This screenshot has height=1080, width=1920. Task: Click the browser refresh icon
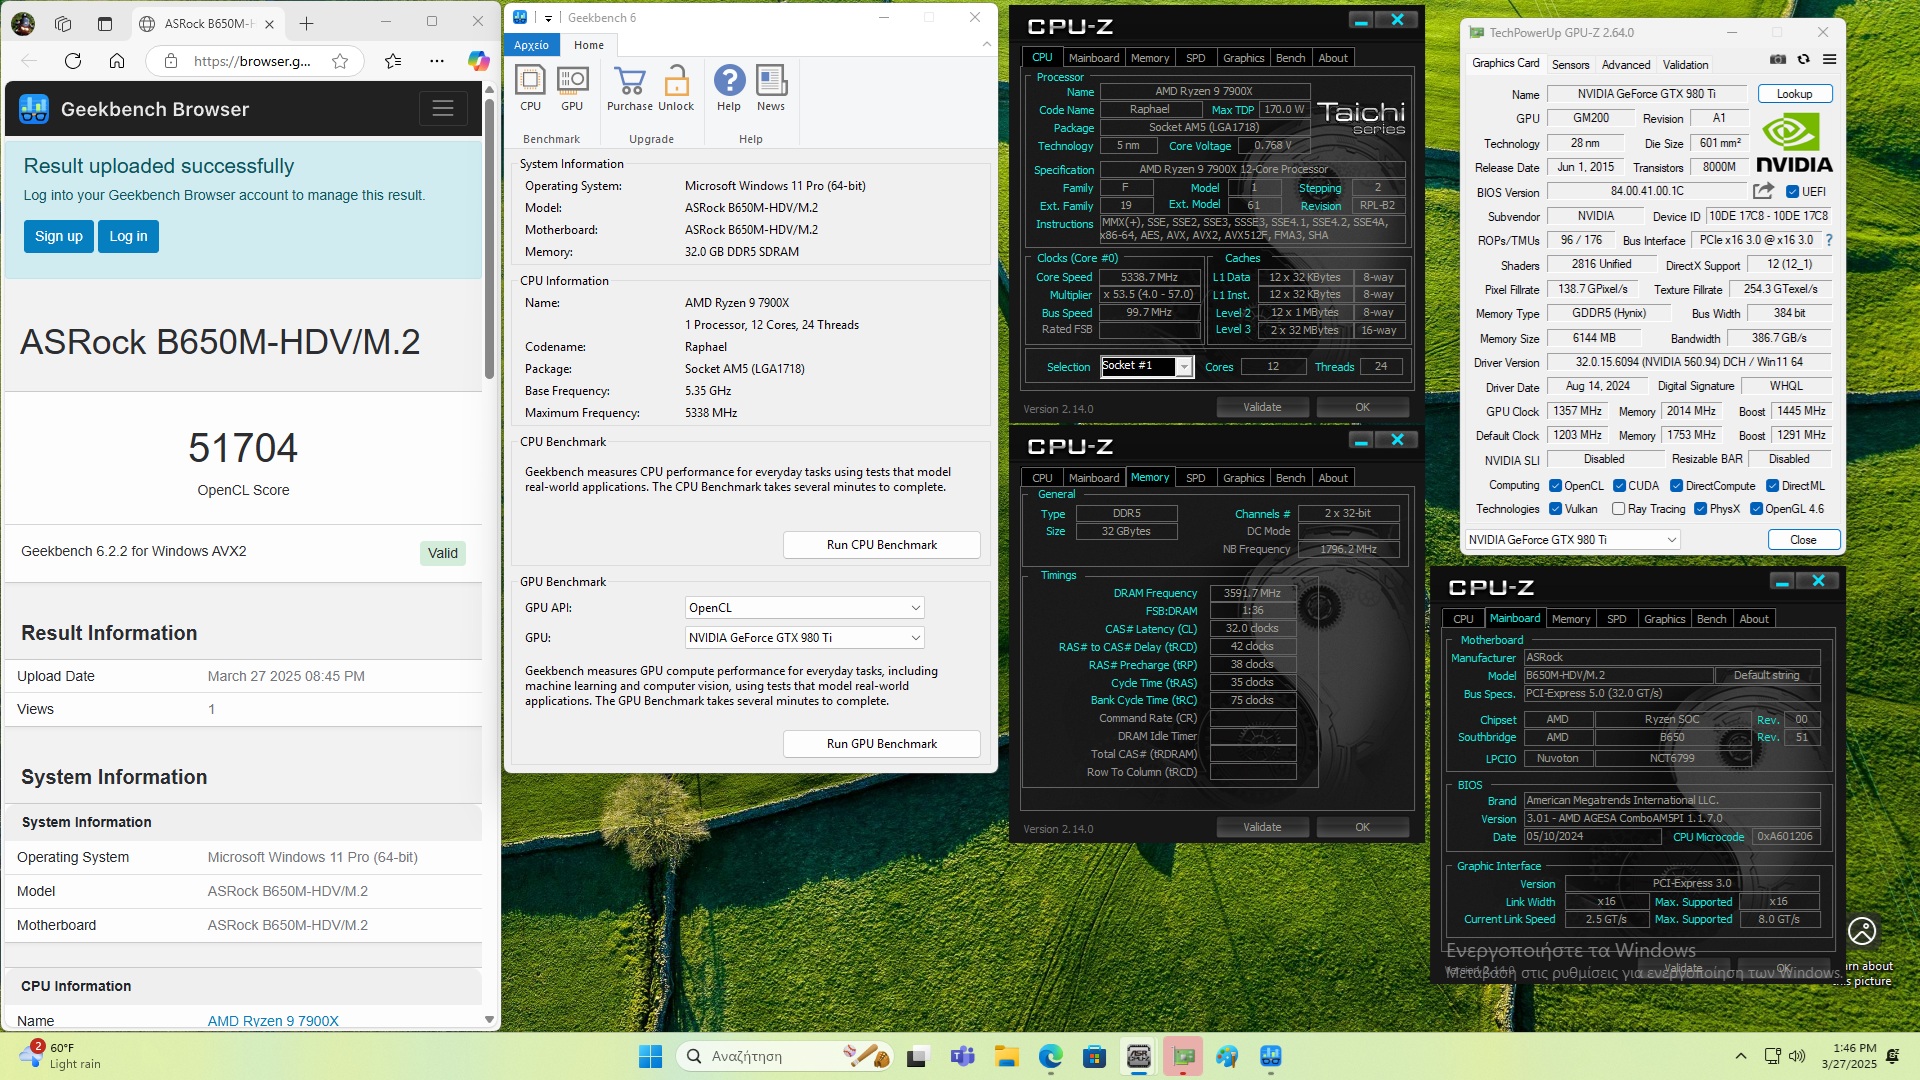[73, 61]
